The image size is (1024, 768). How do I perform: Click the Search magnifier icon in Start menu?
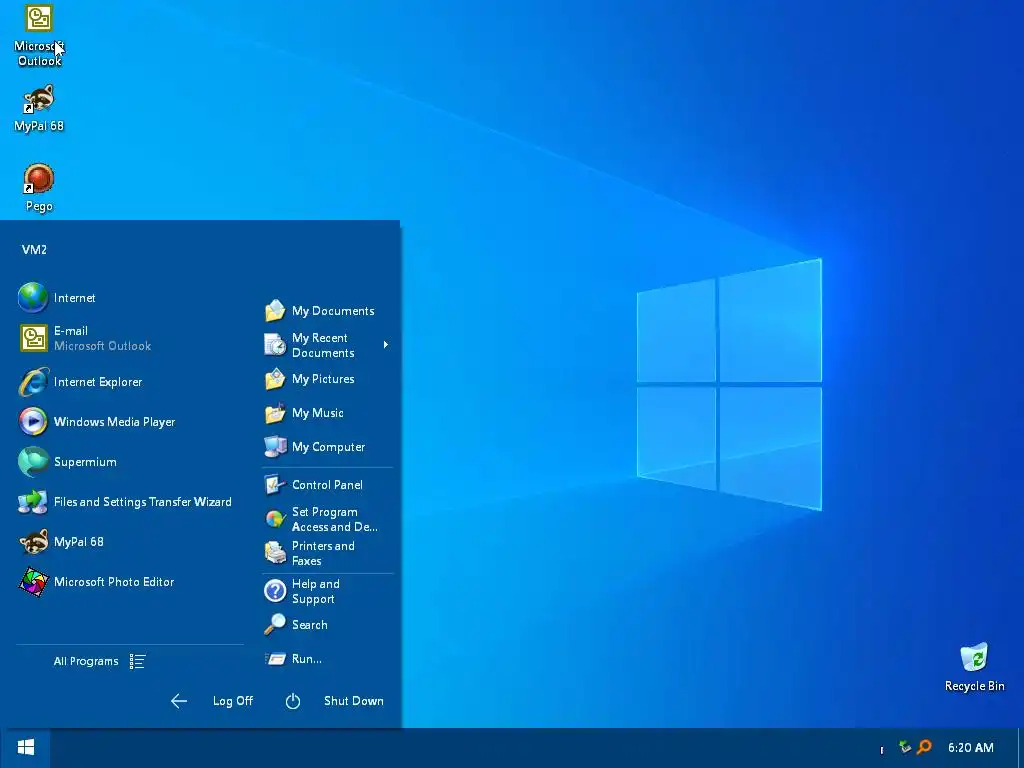click(x=275, y=625)
